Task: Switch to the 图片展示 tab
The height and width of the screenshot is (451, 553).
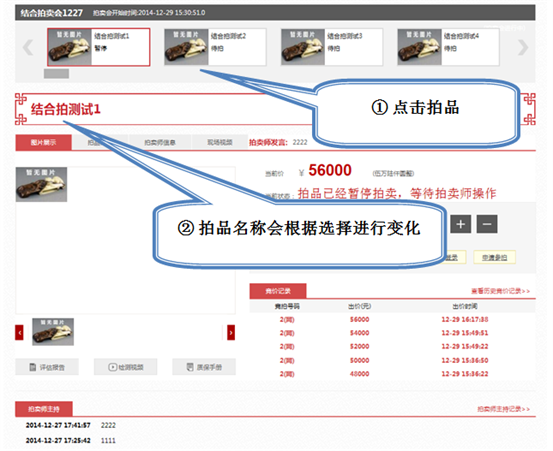Action: [x=43, y=142]
